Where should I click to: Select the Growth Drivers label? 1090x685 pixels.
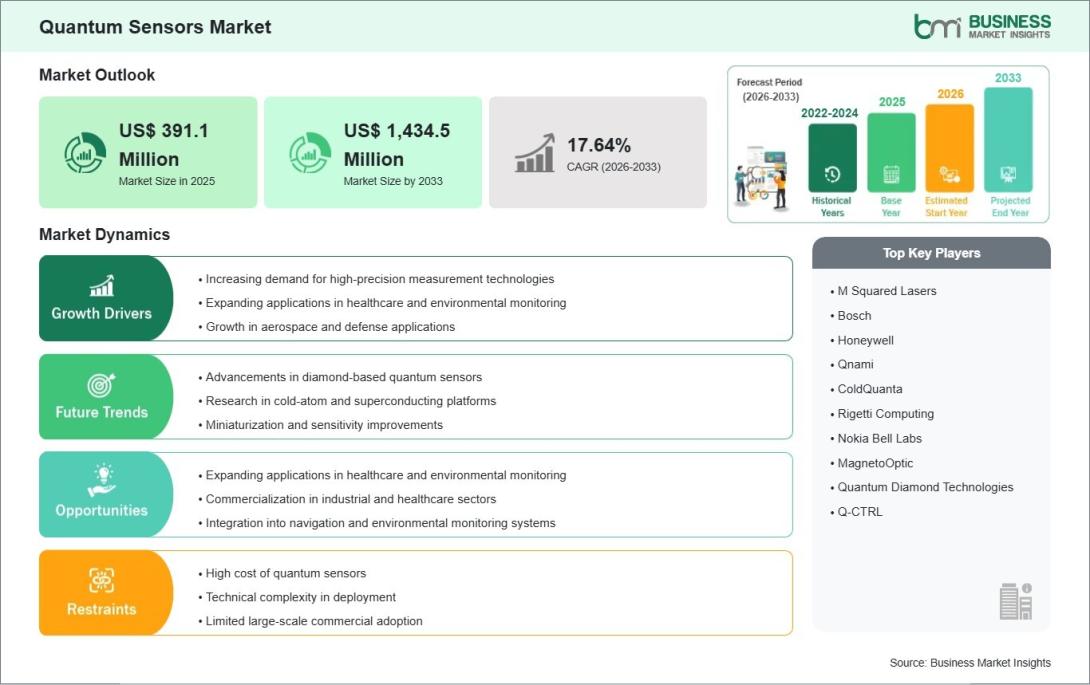pos(101,314)
